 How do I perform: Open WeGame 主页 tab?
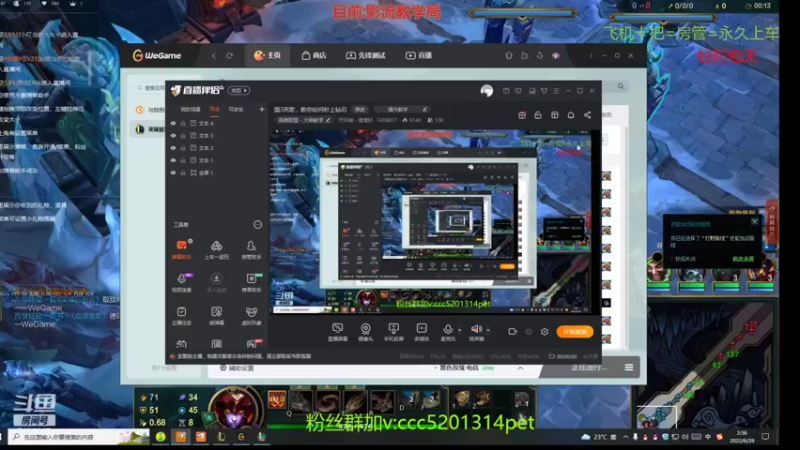(267, 55)
